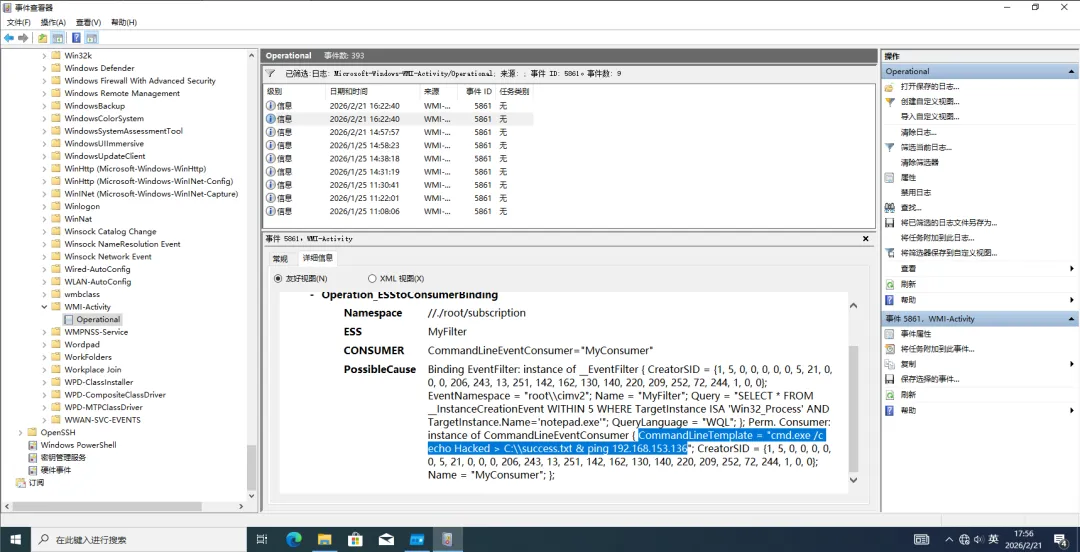1080x552 pixels.
Task: Click the 属性 properties icon in Operational actions
Action: pos(890,178)
